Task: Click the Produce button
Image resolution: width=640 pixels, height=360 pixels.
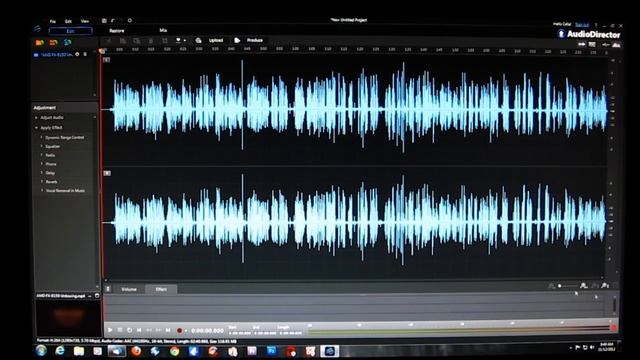Action: click(x=255, y=40)
